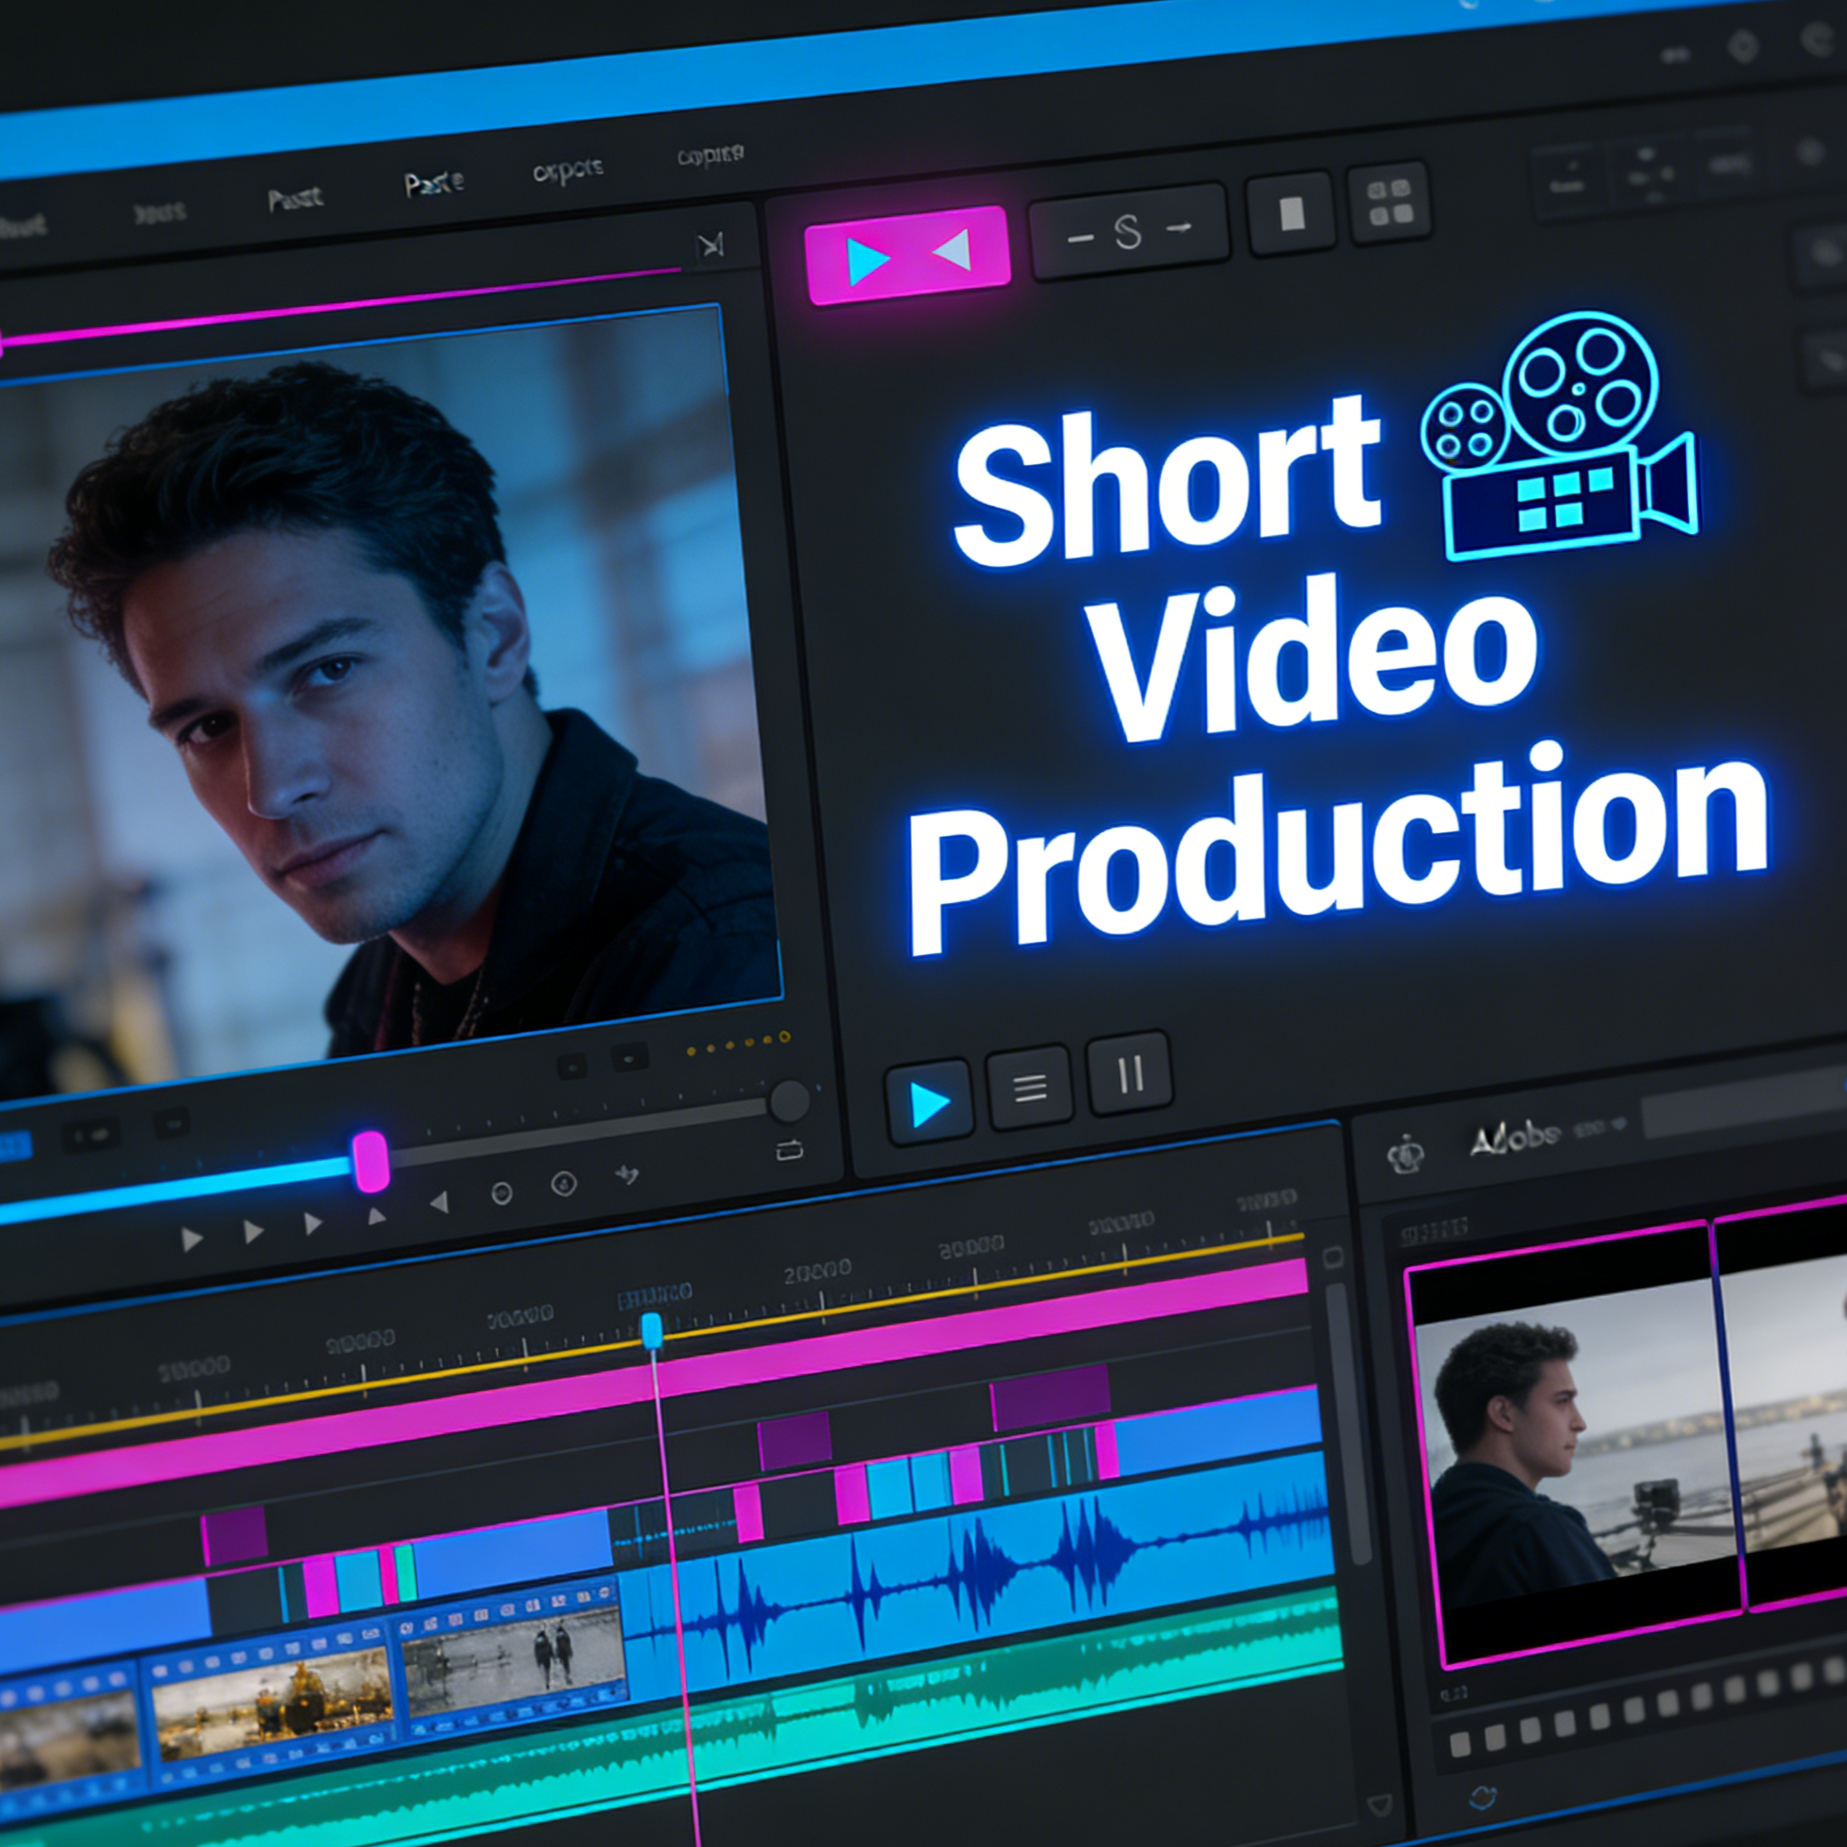Open the three-line list button beside play
This screenshot has width=1847, height=1847.
pos(1030,1087)
